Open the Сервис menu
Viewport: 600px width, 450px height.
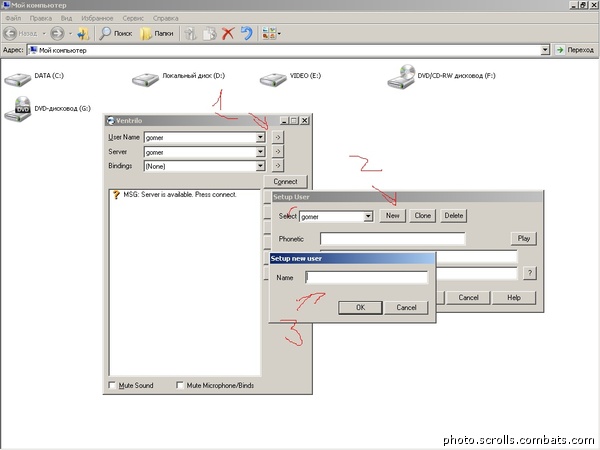(133, 18)
